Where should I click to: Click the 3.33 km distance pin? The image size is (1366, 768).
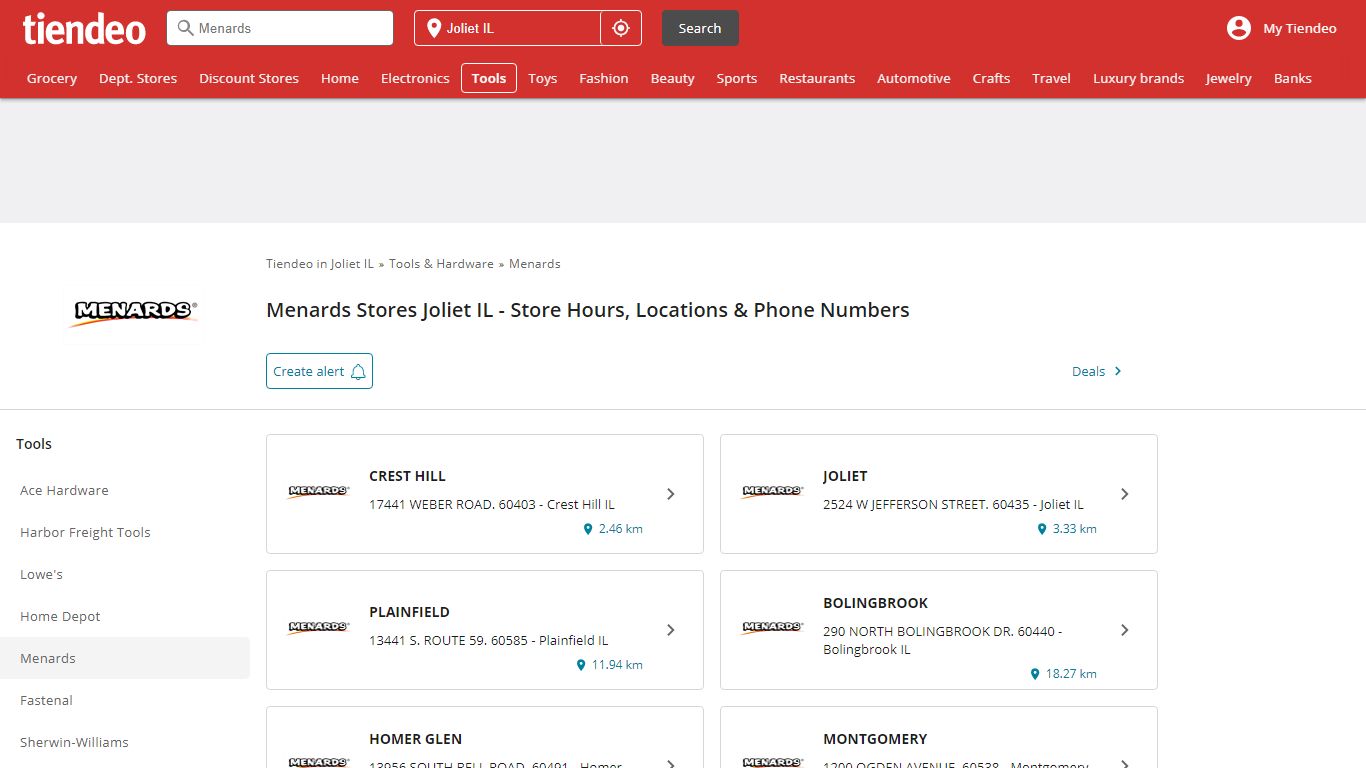click(x=1042, y=529)
